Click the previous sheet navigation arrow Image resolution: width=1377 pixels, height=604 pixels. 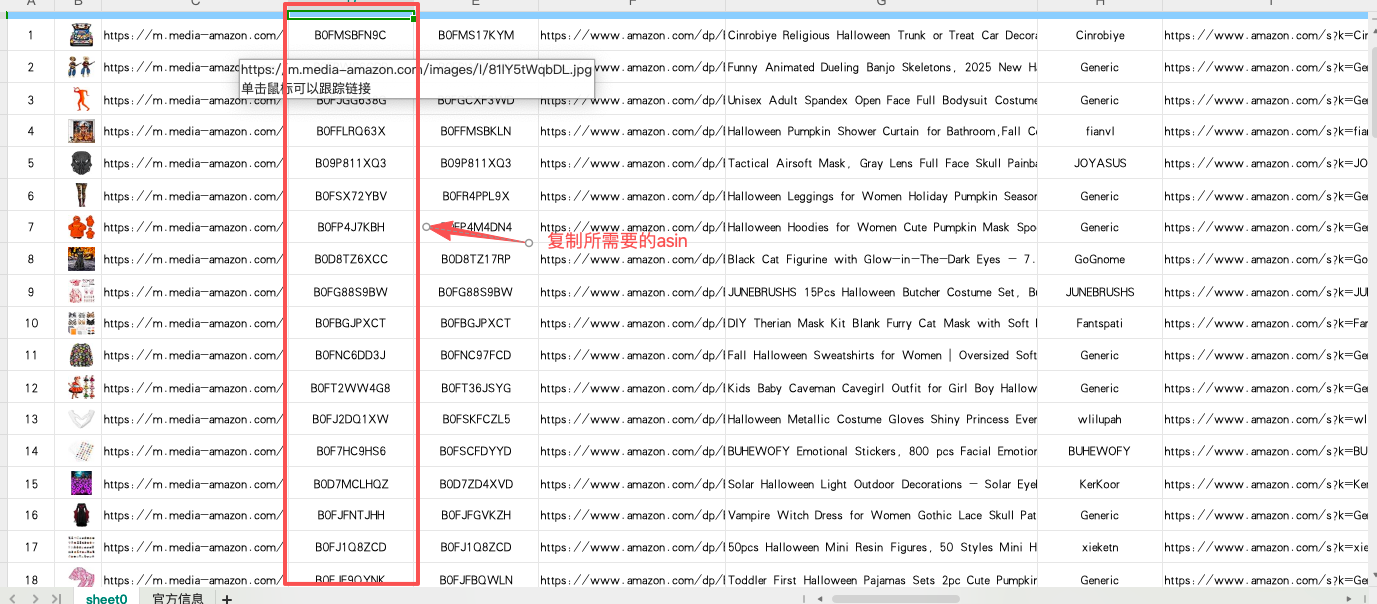[x=13, y=598]
